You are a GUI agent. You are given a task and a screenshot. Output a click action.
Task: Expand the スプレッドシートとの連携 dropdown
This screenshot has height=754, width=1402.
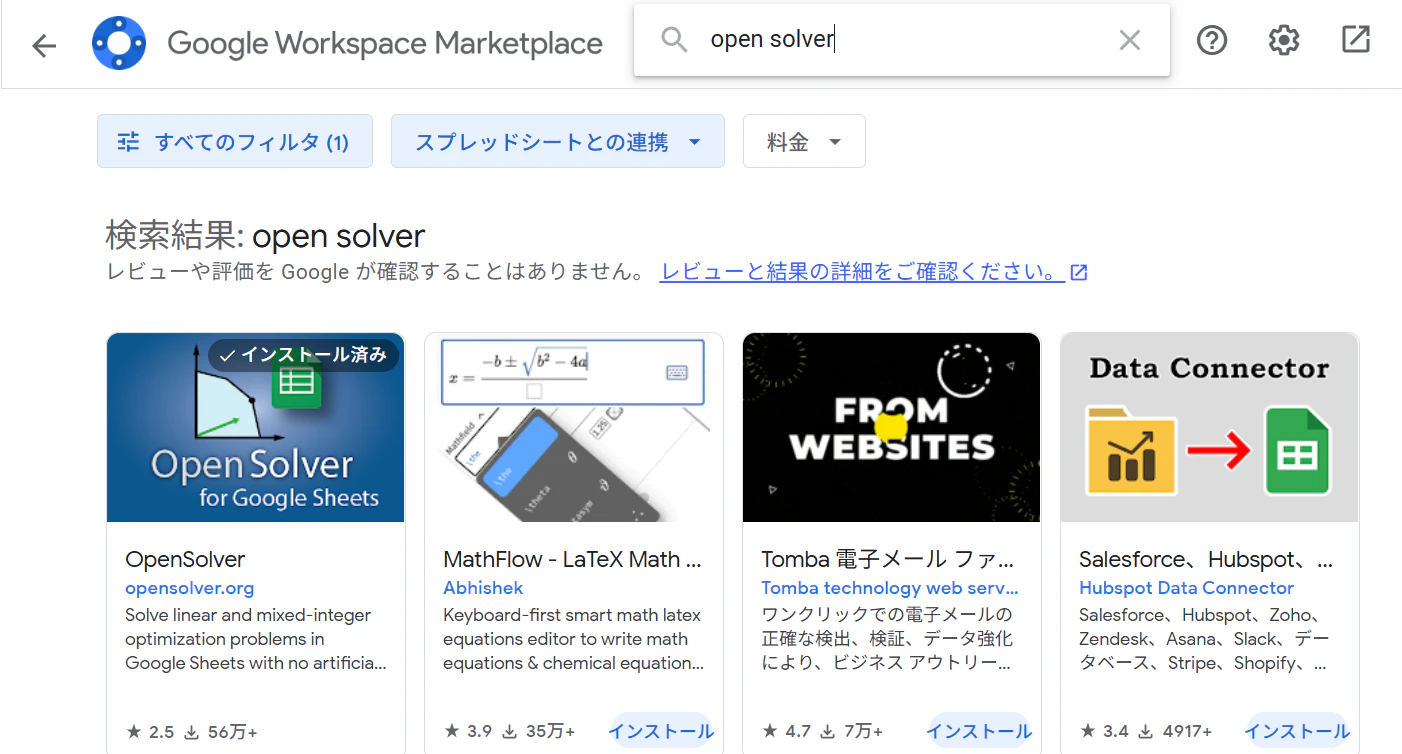[x=558, y=141]
